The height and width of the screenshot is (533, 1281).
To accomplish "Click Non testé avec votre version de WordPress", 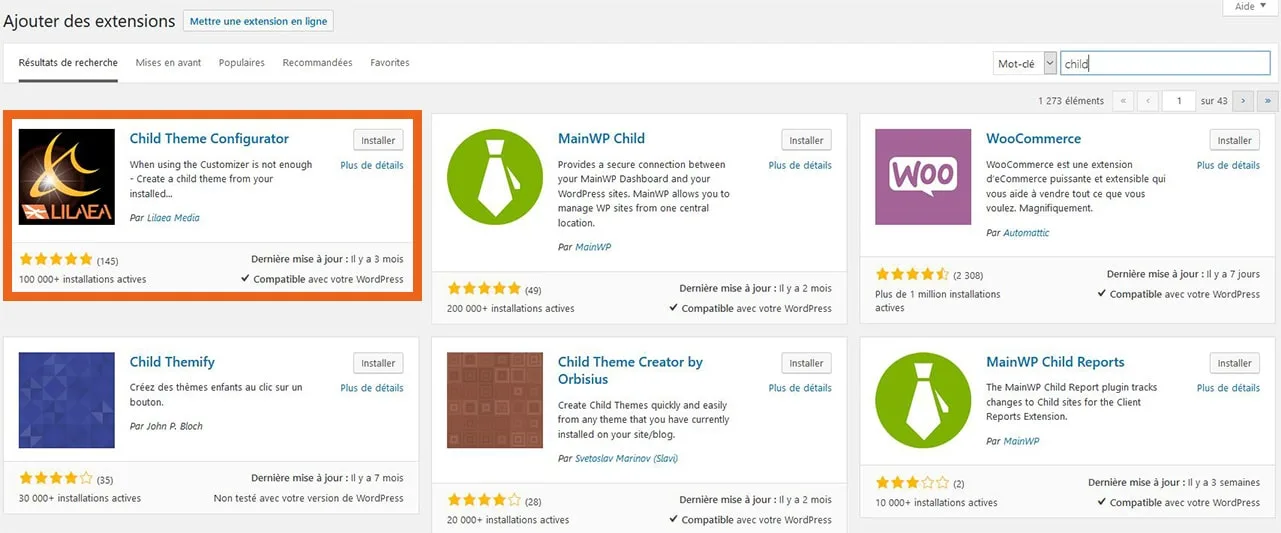I will point(309,498).
